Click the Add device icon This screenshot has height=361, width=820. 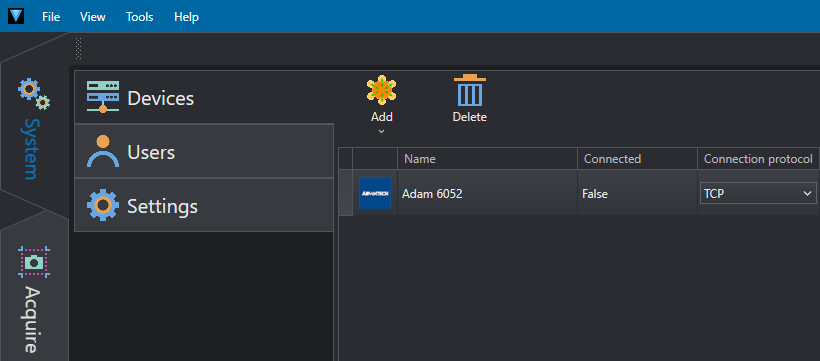(x=381, y=89)
